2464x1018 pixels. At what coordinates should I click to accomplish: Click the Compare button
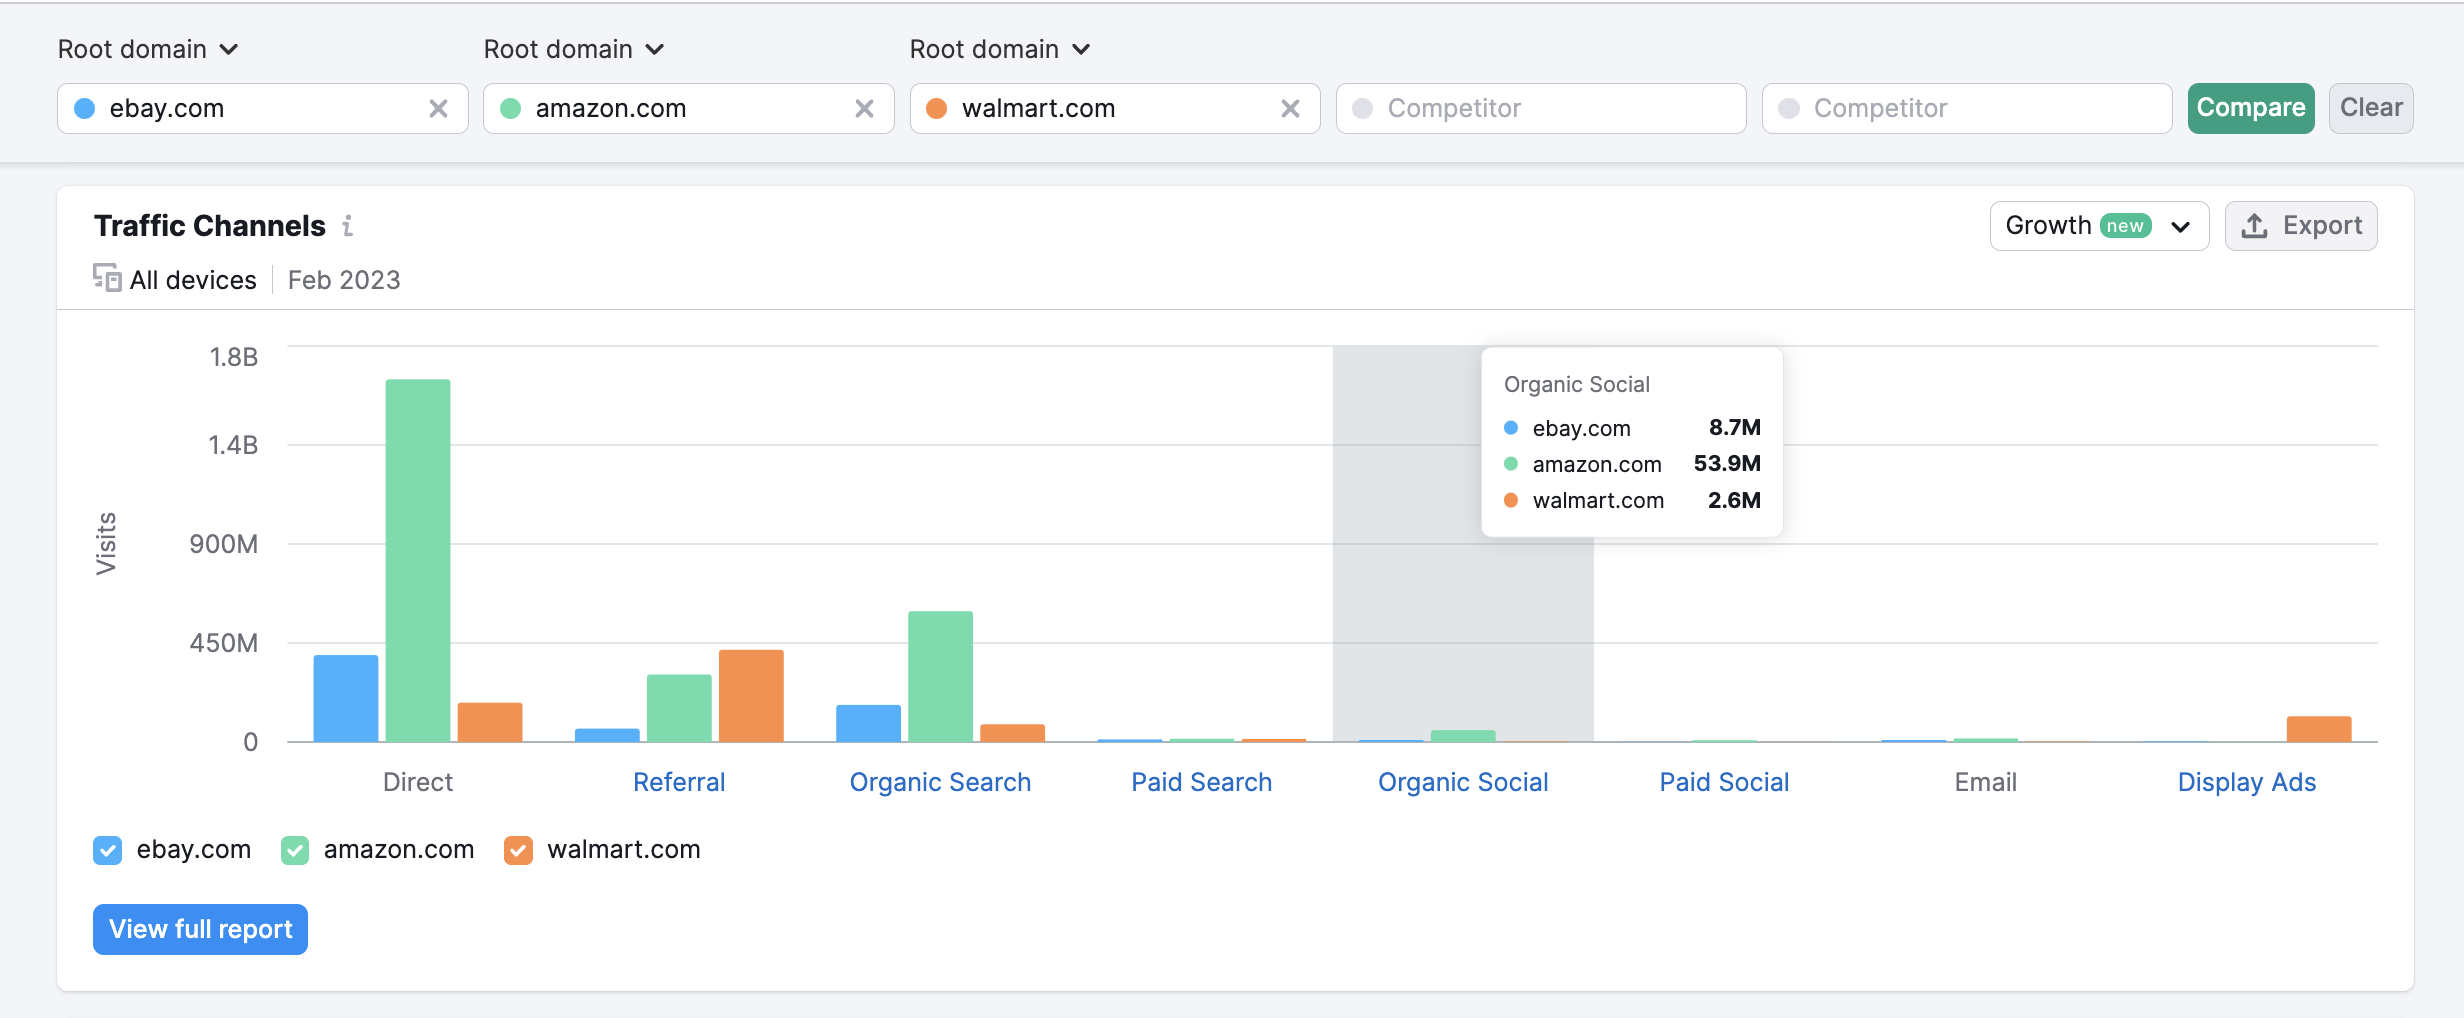coord(2251,108)
